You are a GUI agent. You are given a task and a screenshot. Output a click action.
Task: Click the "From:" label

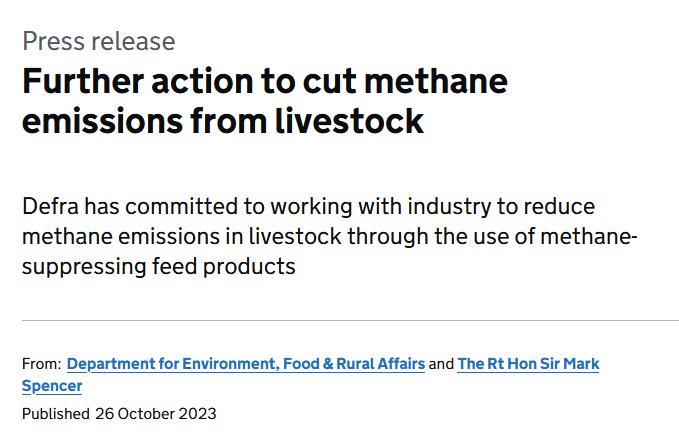pos(41,364)
